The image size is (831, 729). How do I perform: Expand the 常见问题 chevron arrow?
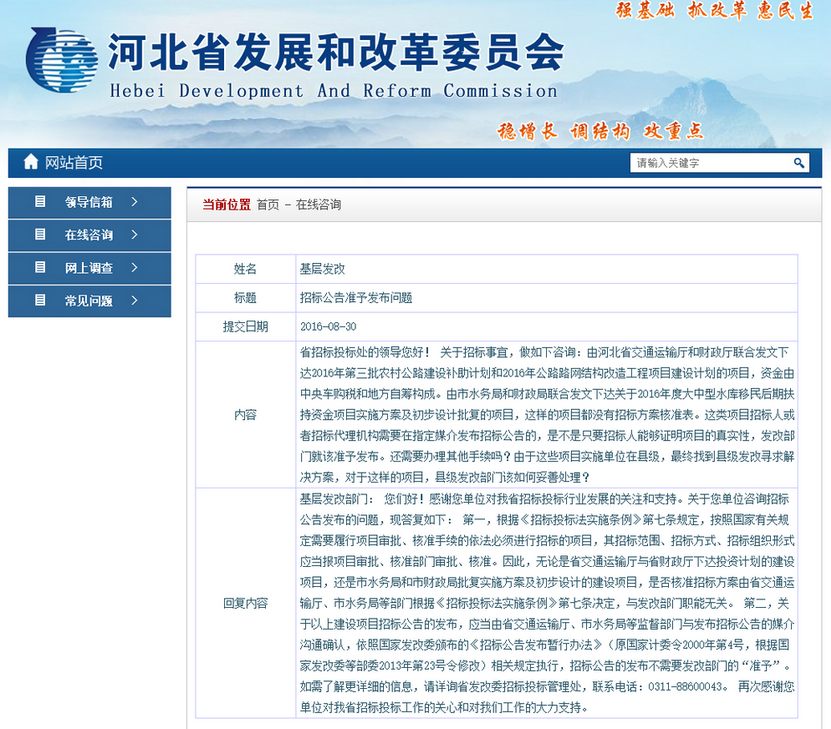pos(134,300)
